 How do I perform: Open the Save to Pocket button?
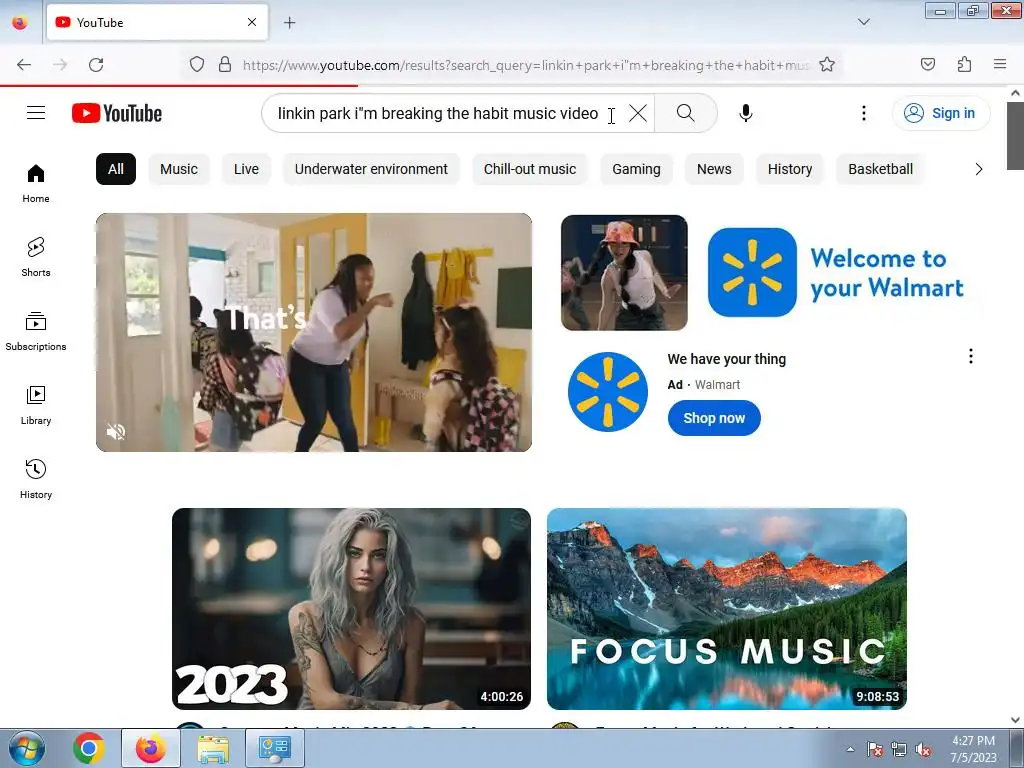927,64
